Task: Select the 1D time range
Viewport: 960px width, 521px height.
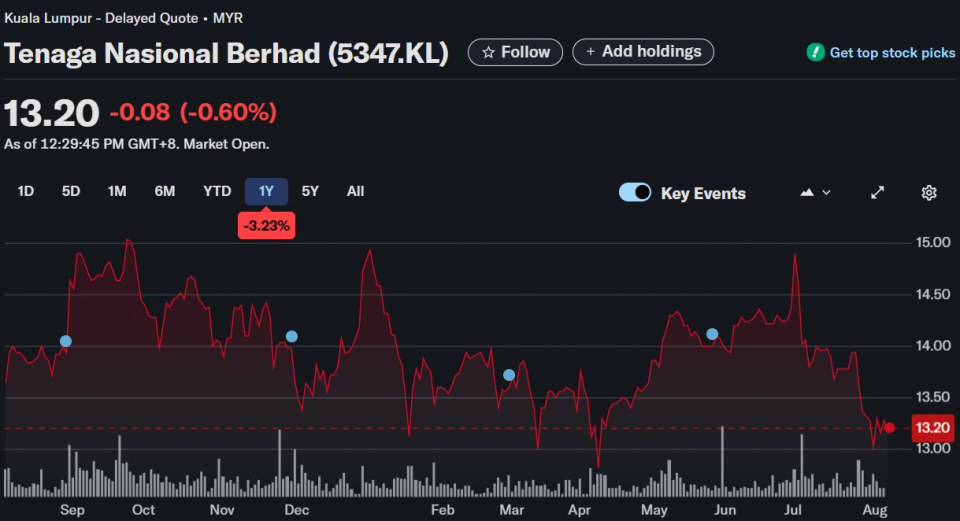Action: [26, 192]
